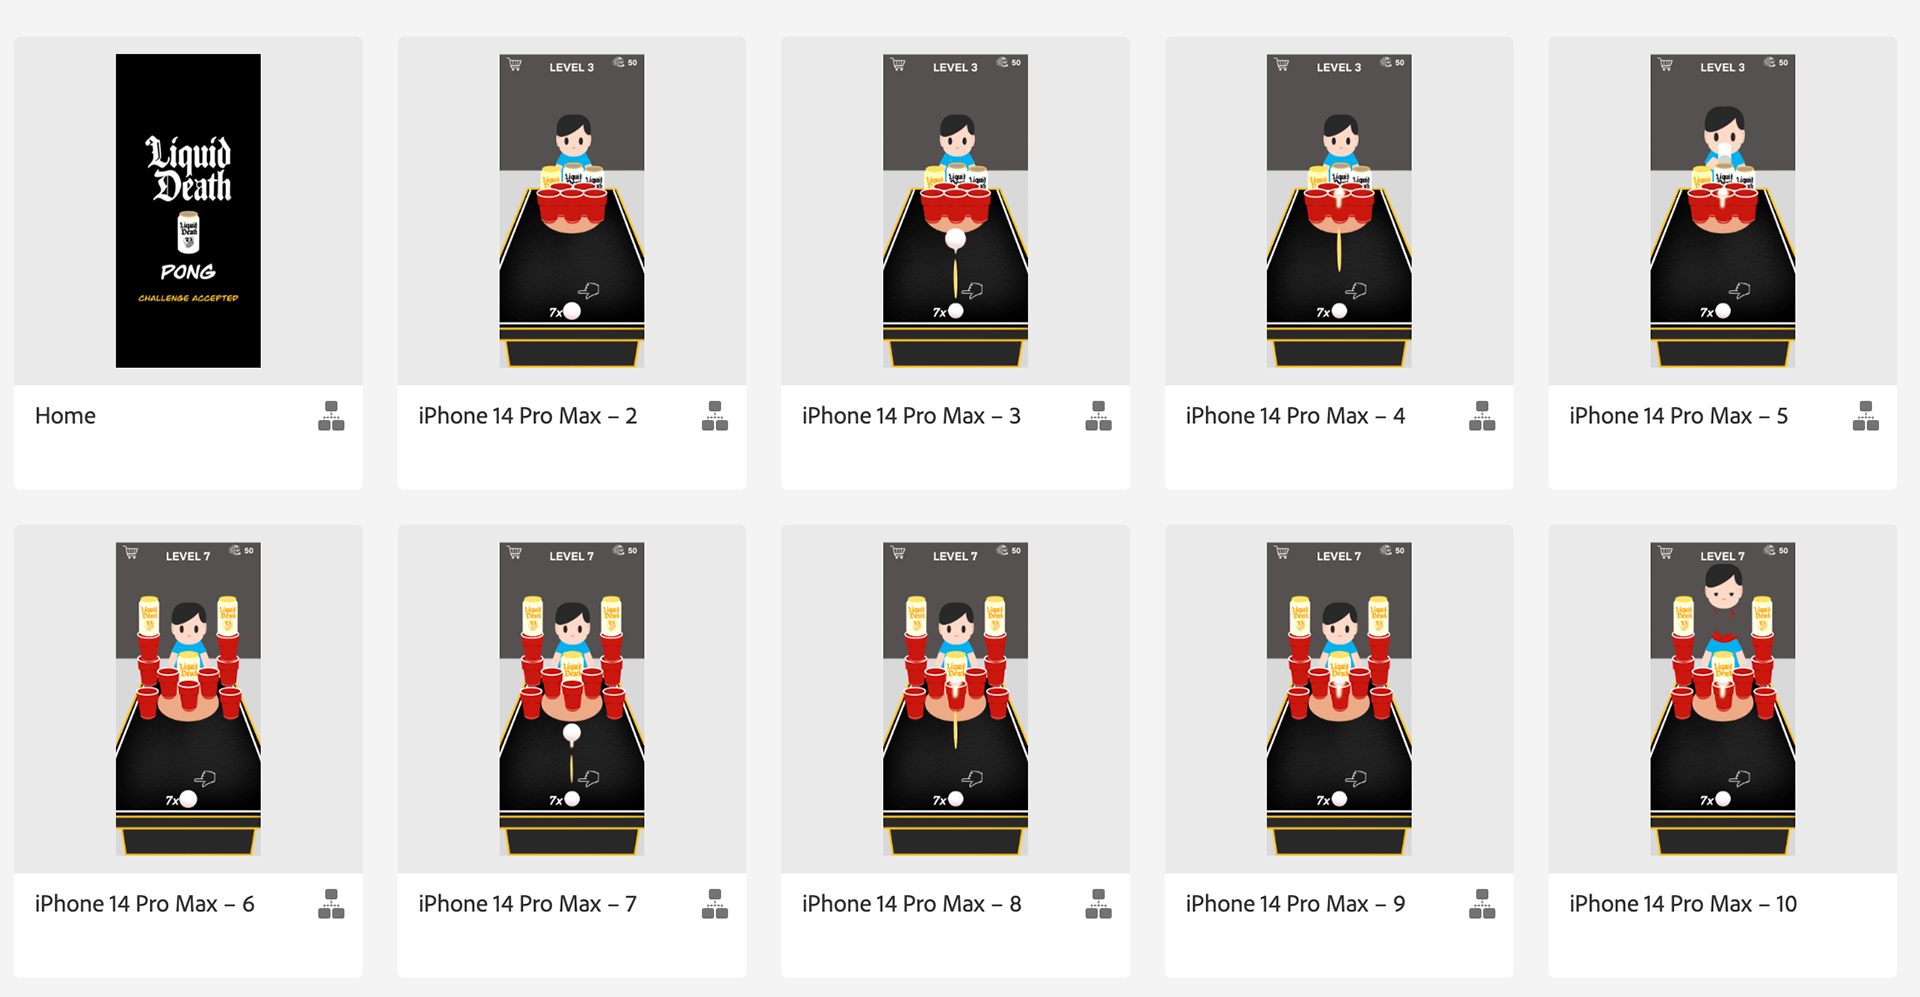Select the Level 7 iPhone 14 Pro Max – 6 preview
1920x997 pixels.
pyautogui.click(x=188, y=699)
